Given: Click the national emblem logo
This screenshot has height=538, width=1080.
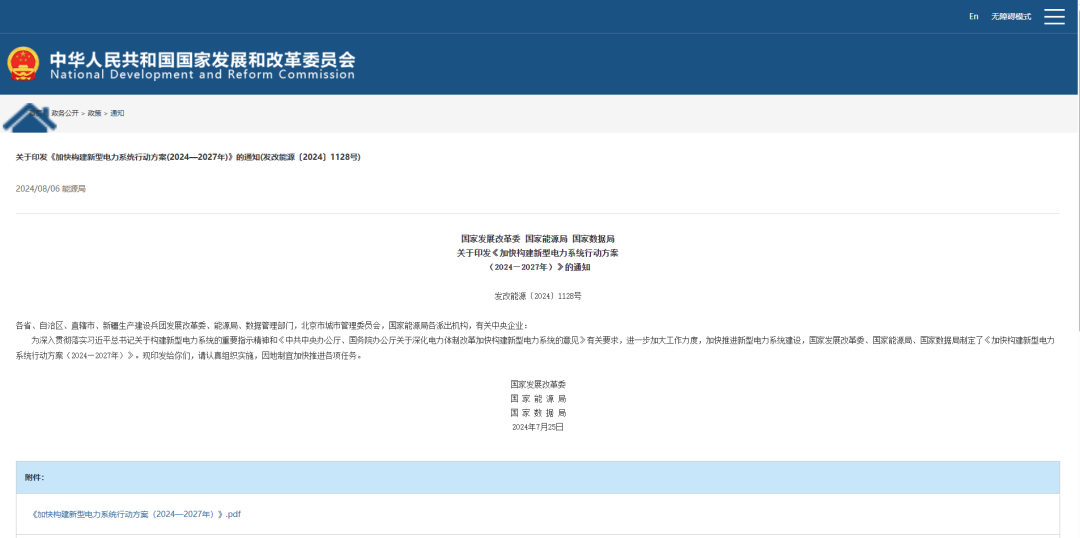Looking at the screenshot, I should click(x=24, y=65).
